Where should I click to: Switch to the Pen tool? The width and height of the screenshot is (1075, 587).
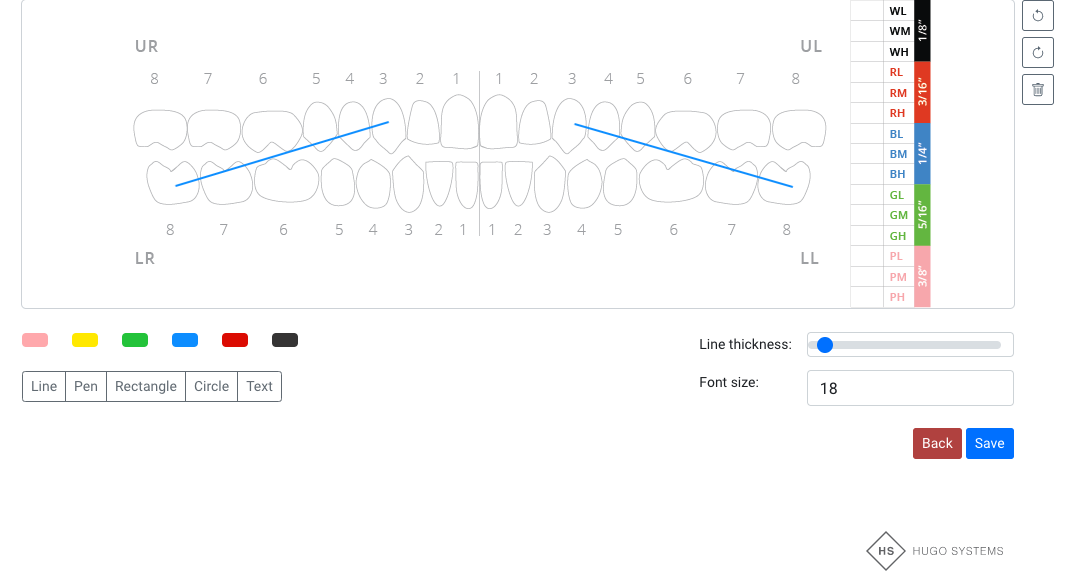[86, 386]
